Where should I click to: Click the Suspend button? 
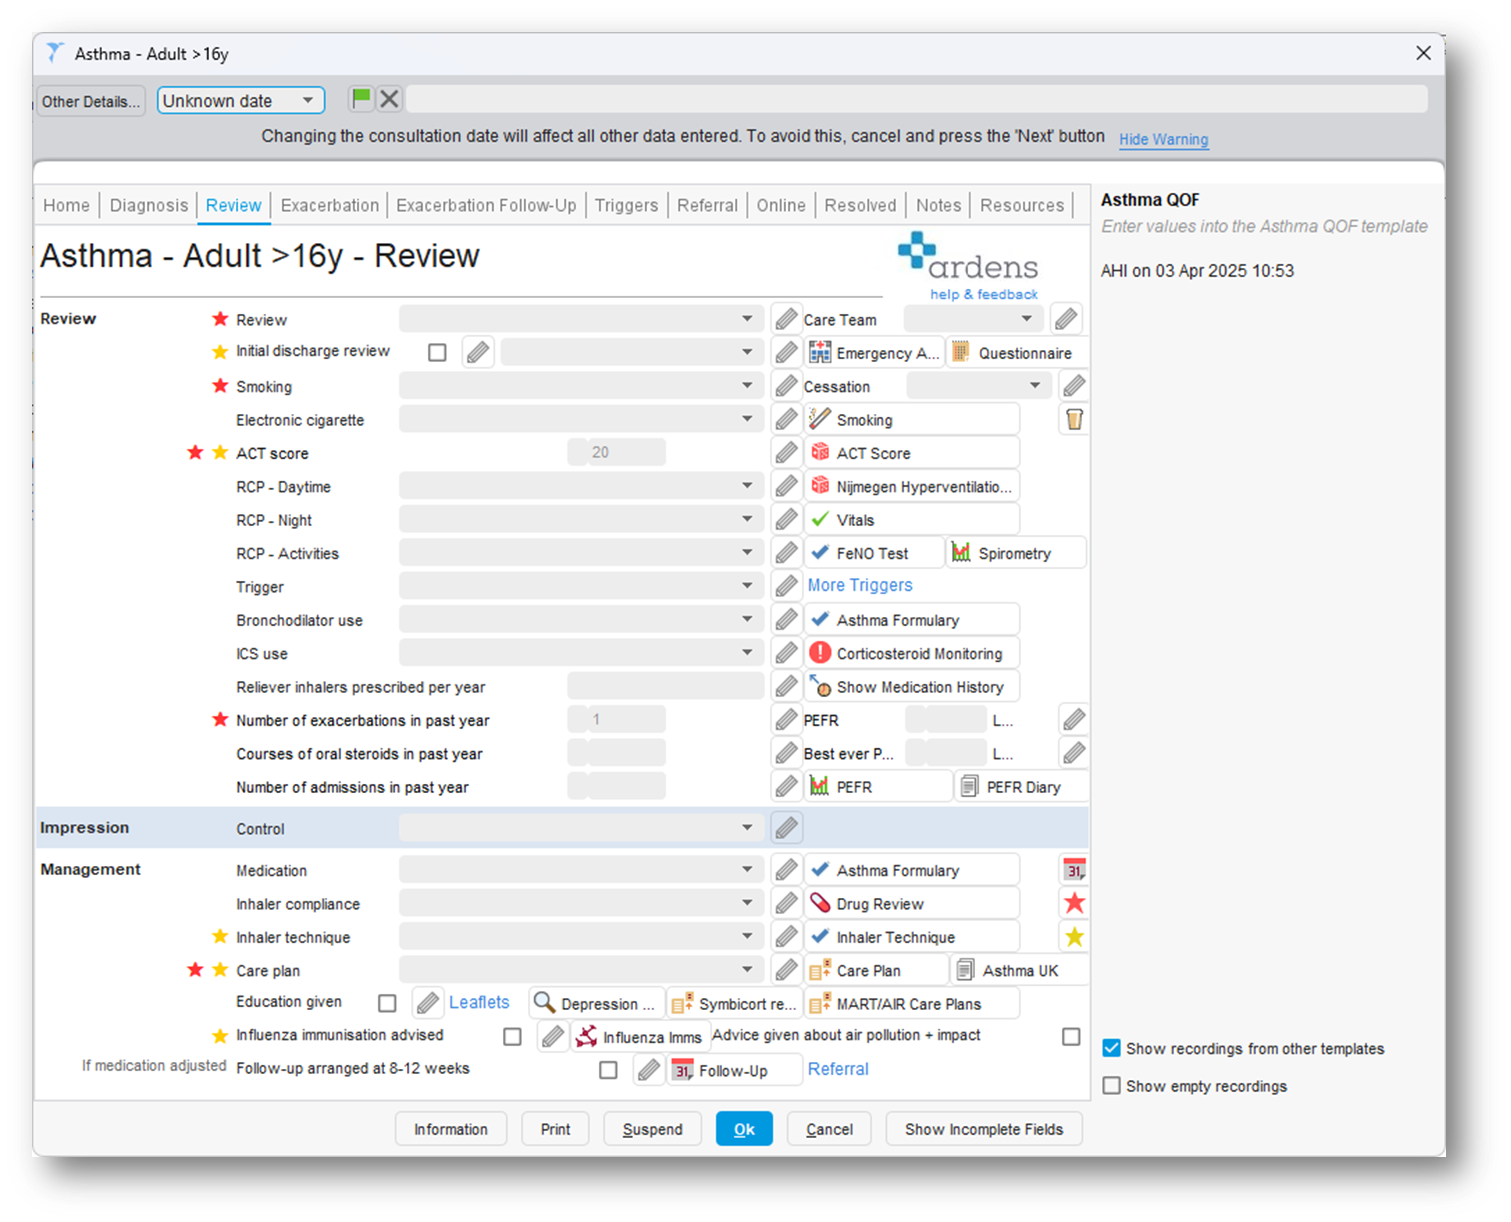point(652,1129)
